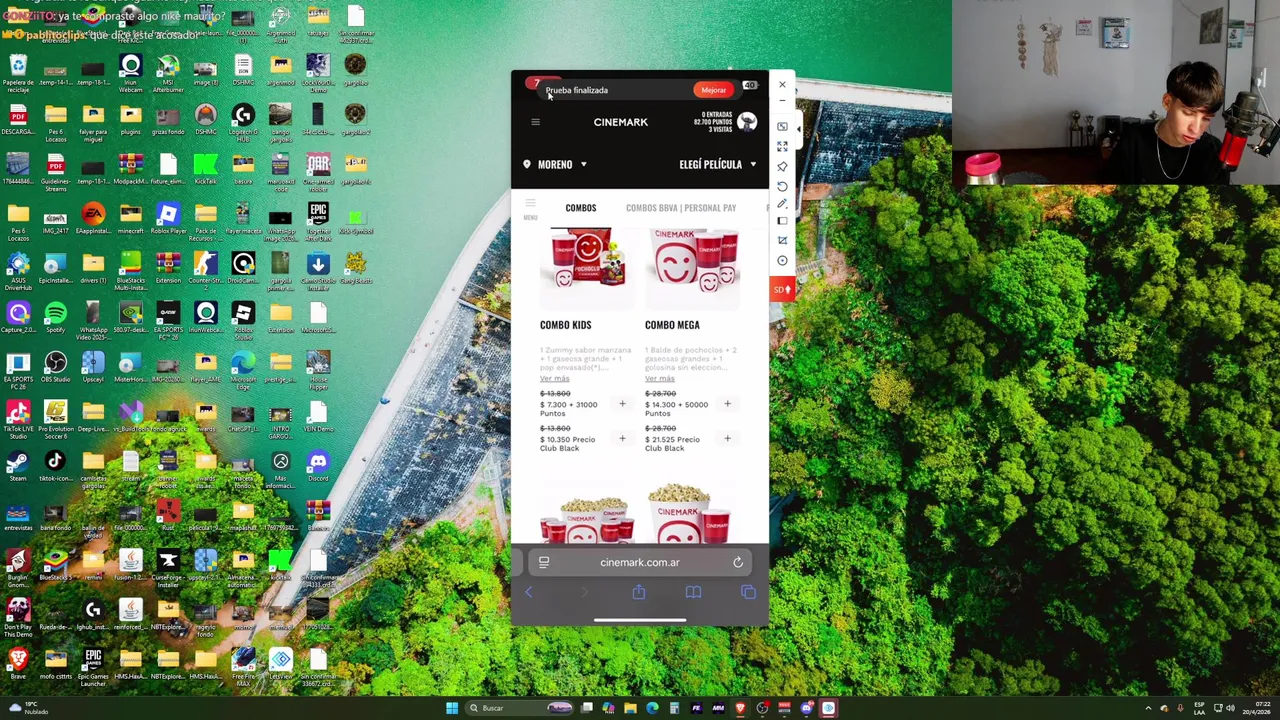Open the Cinemark hamburger menu
The width and height of the screenshot is (1280, 720).
tap(535, 122)
